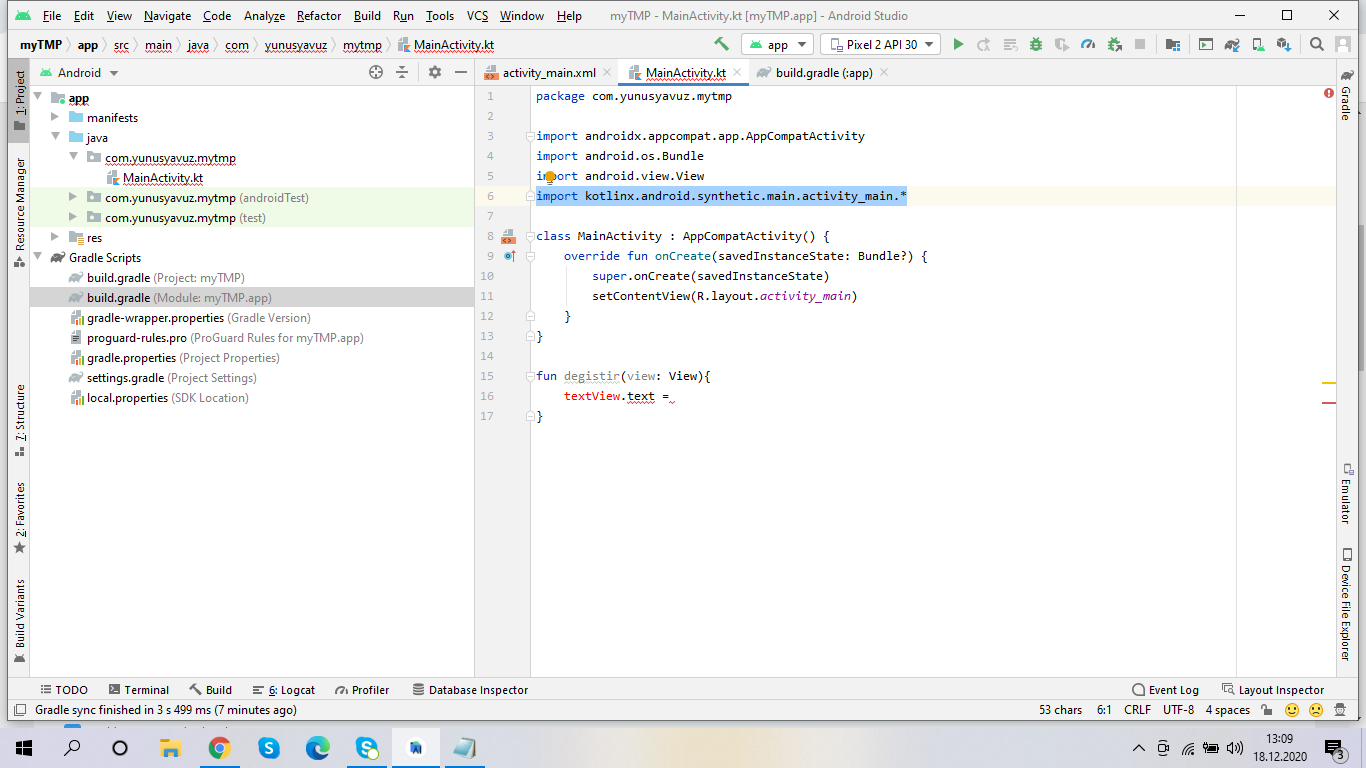Open the TODO tool window
1366x768 pixels.
point(64,690)
